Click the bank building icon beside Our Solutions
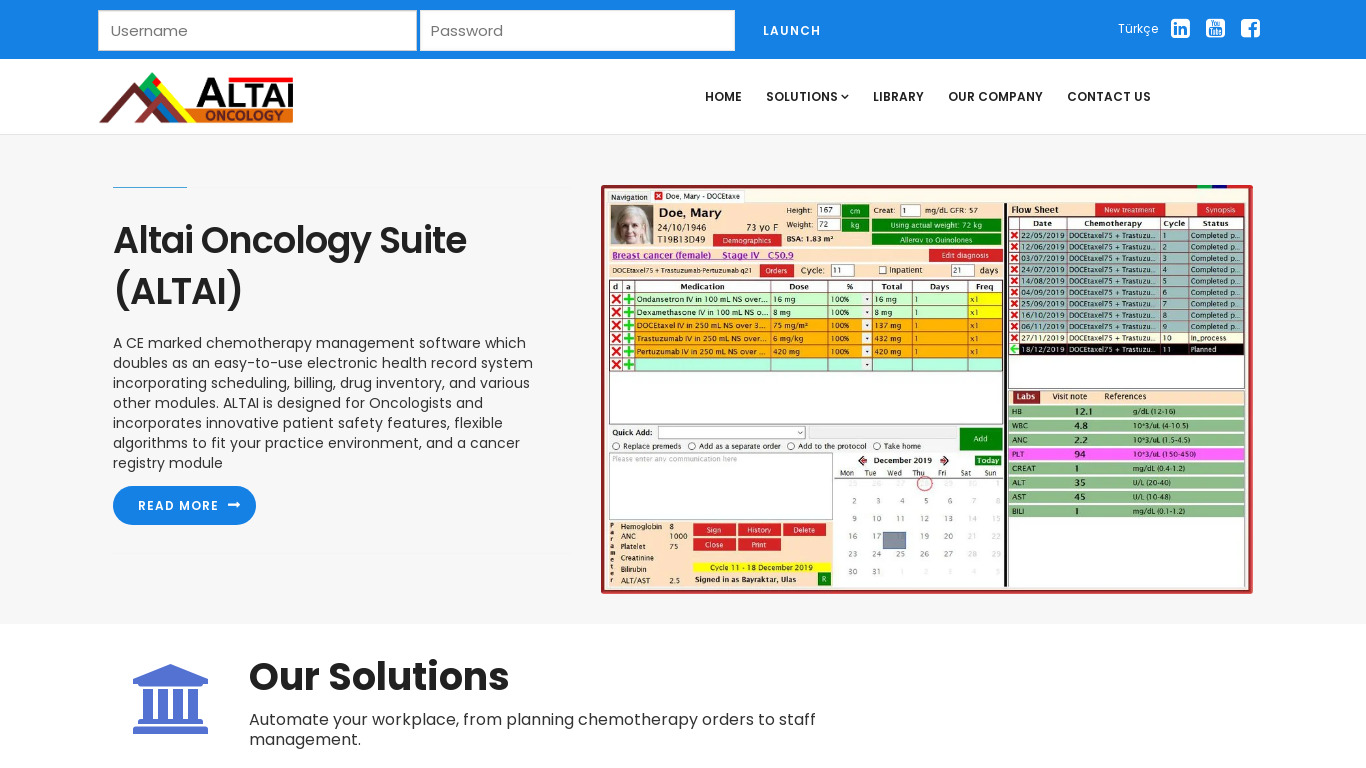The height and width of the screenshot is (768, 1366). coord(170,699)
